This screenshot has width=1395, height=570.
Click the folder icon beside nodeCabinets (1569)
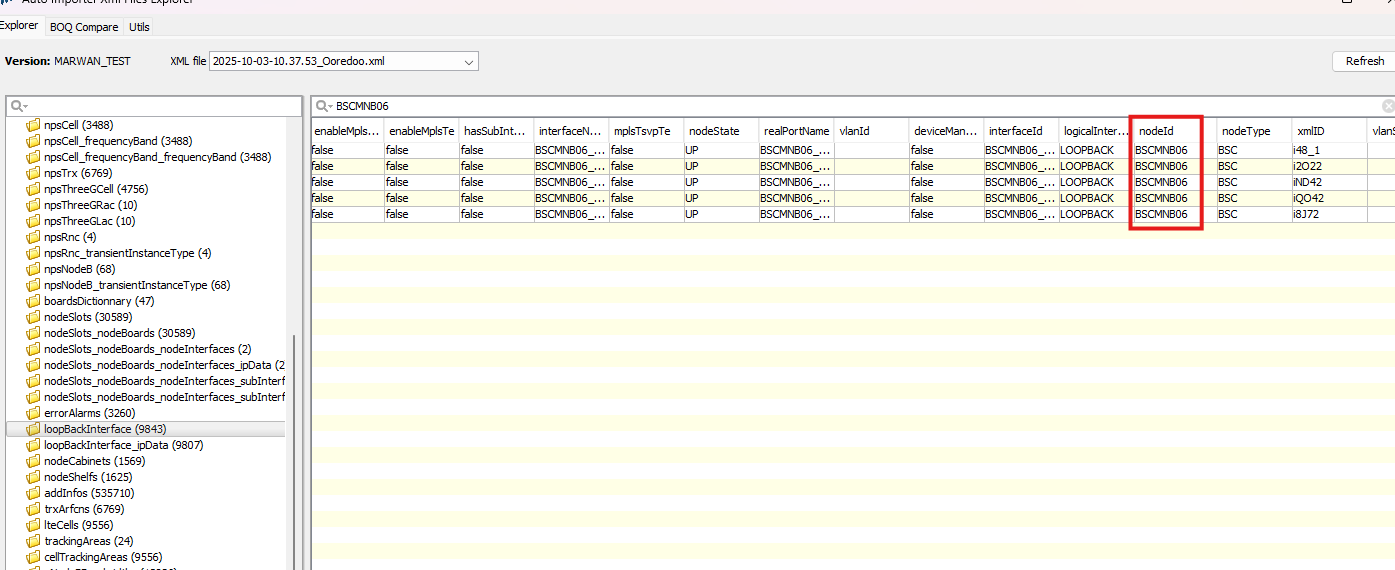33,461
